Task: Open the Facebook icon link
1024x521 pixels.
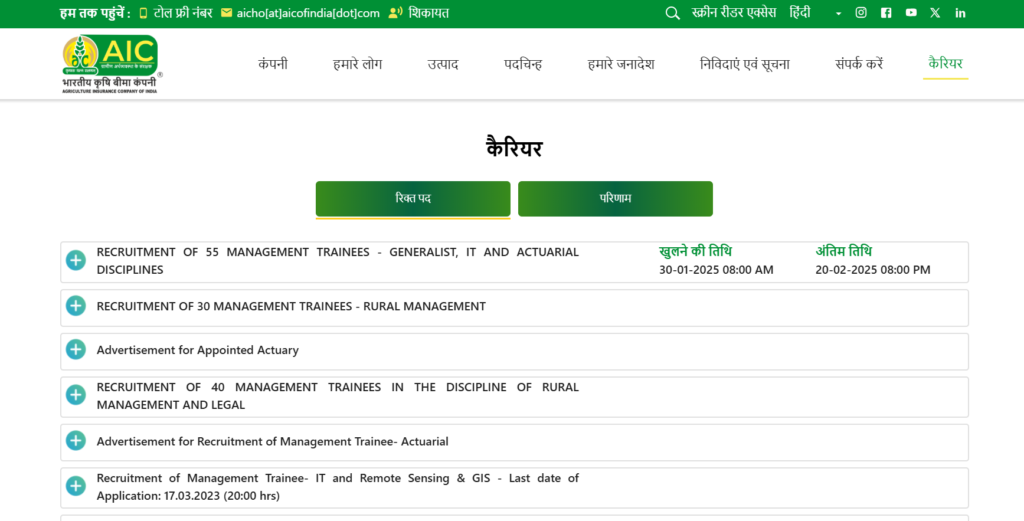Action: click(x=886, y=12)
